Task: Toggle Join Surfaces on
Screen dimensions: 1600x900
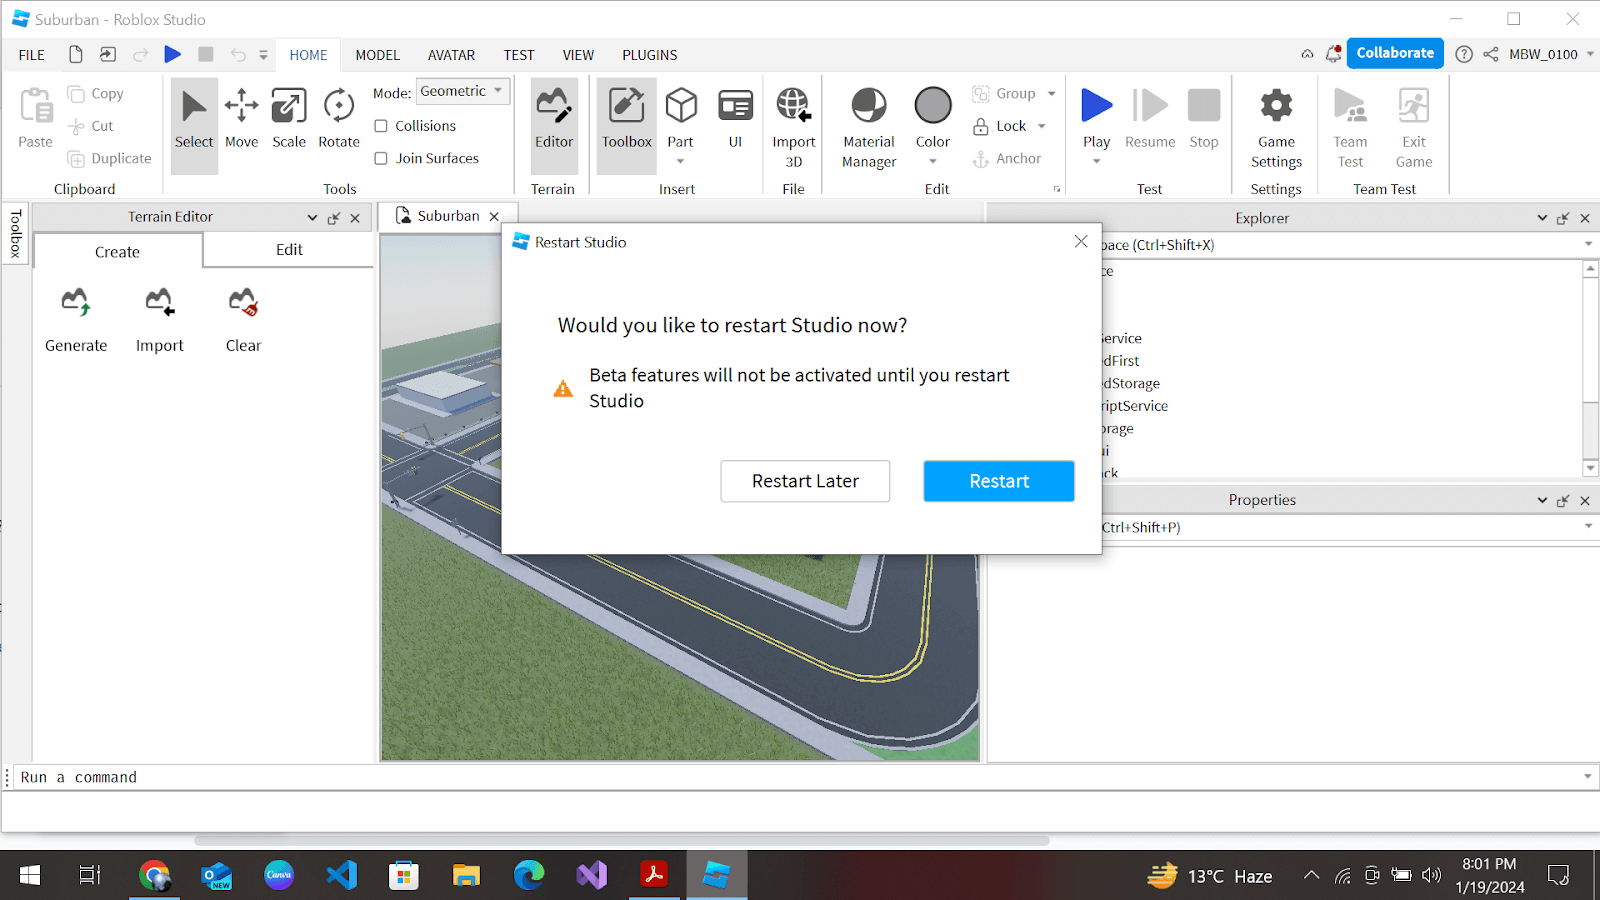Action: 381,158
